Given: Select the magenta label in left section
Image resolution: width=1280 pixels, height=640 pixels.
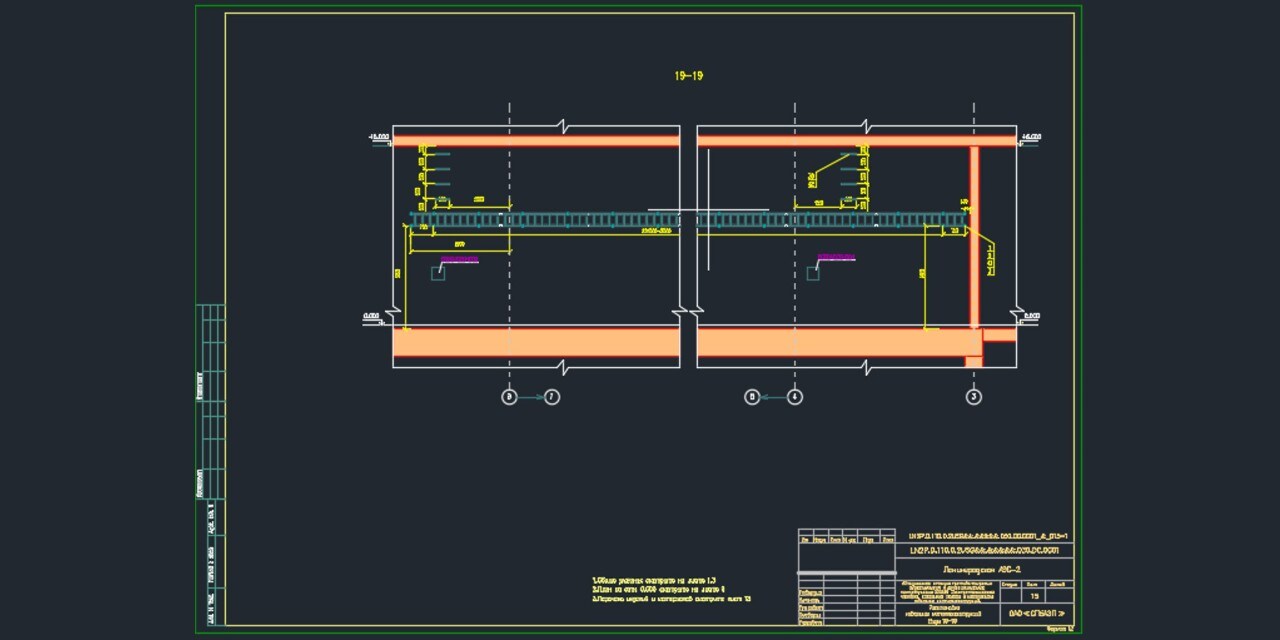Looking at the screenshot, I should 459,259.
